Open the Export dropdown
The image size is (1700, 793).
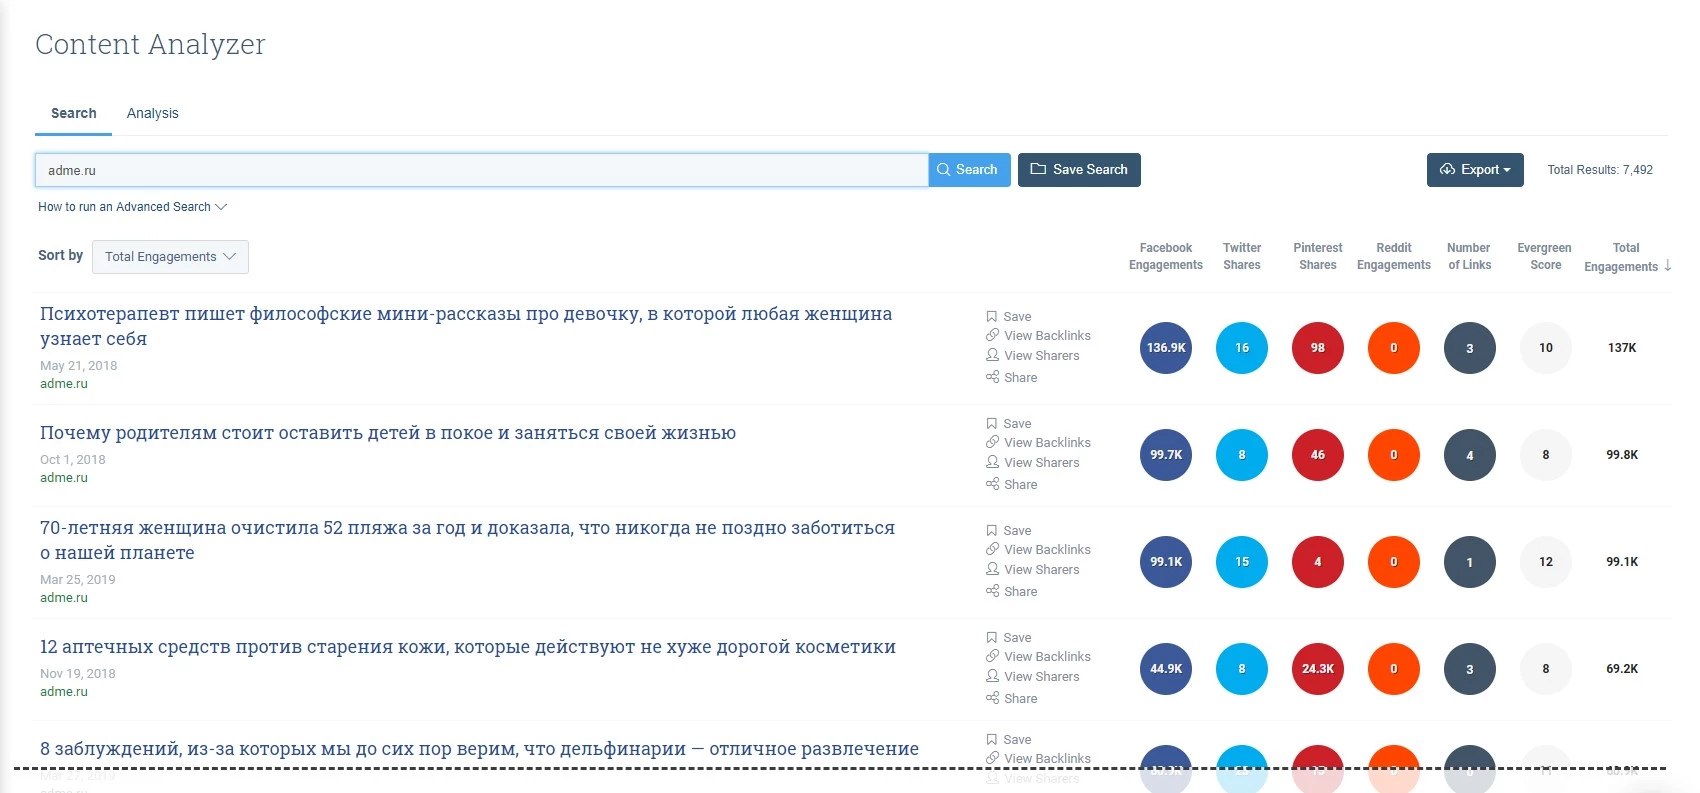point(1475,170)
